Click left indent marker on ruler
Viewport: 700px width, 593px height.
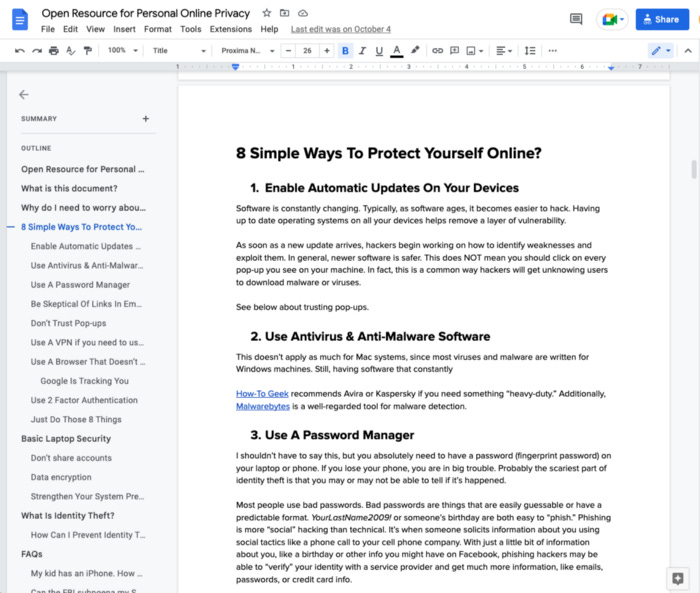pyautogui.click(x=235, y=67)
